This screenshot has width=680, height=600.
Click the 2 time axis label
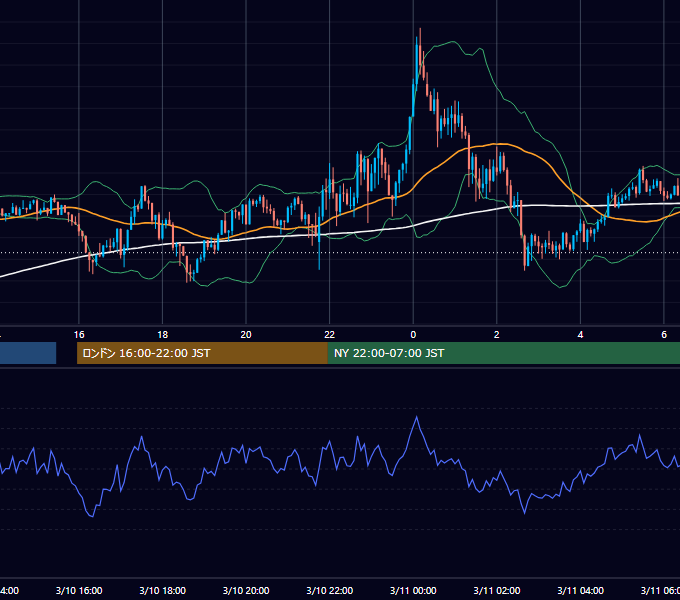pyautogui.click(x=497, y=335)
